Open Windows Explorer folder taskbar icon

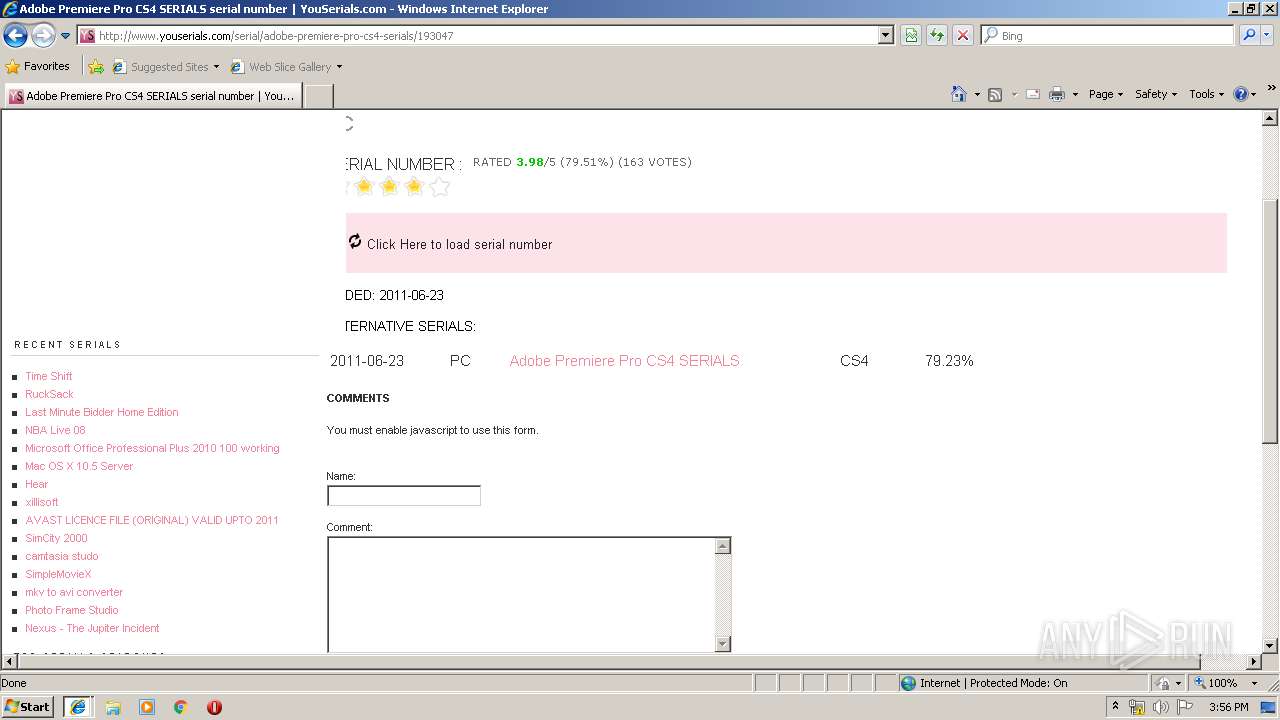[x=113, y=707]
